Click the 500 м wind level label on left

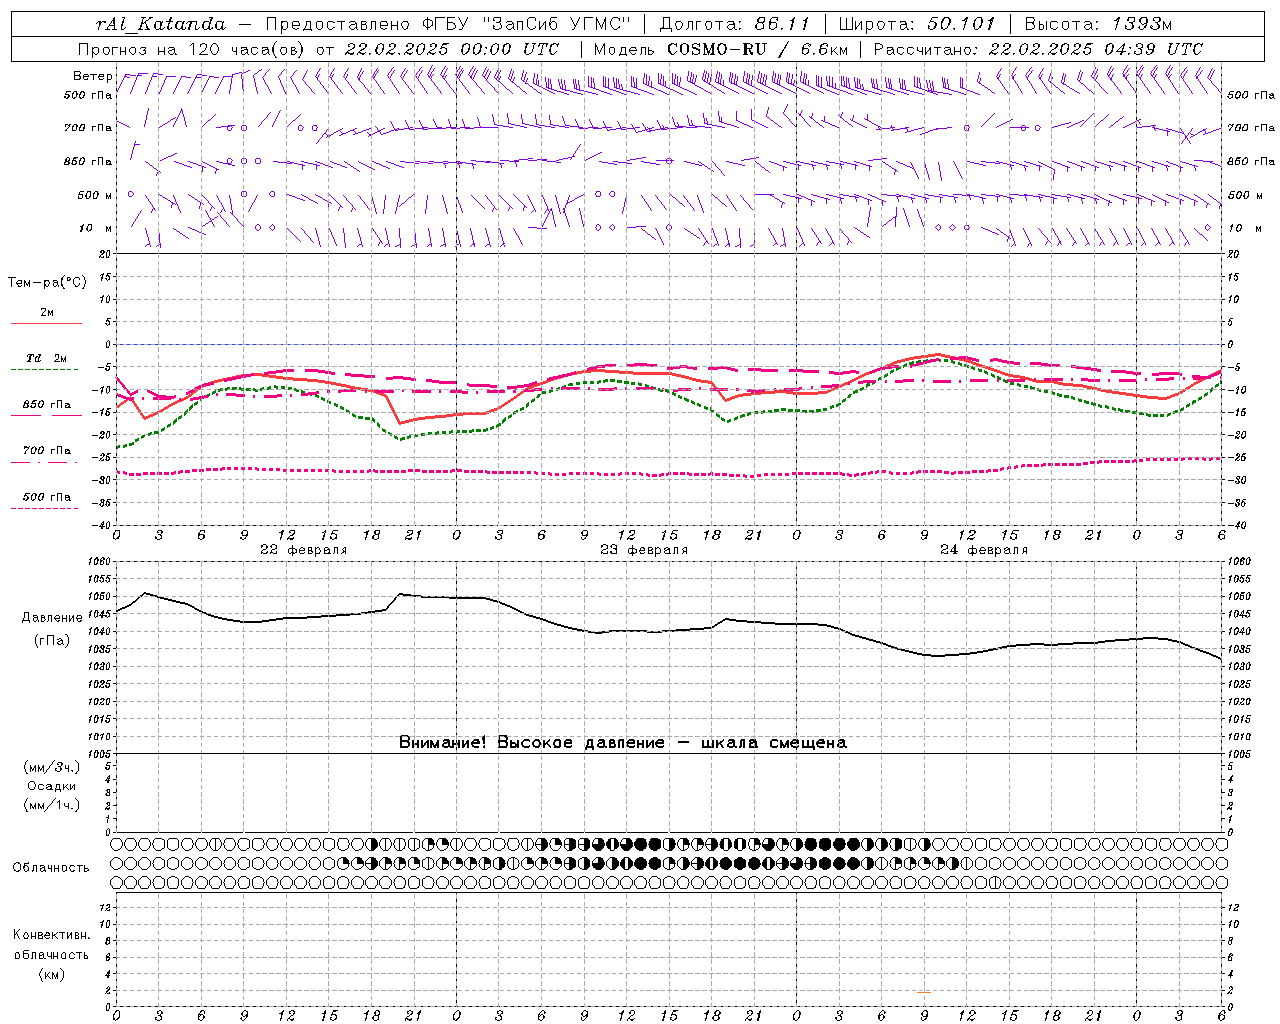click(x=95, y=195)
